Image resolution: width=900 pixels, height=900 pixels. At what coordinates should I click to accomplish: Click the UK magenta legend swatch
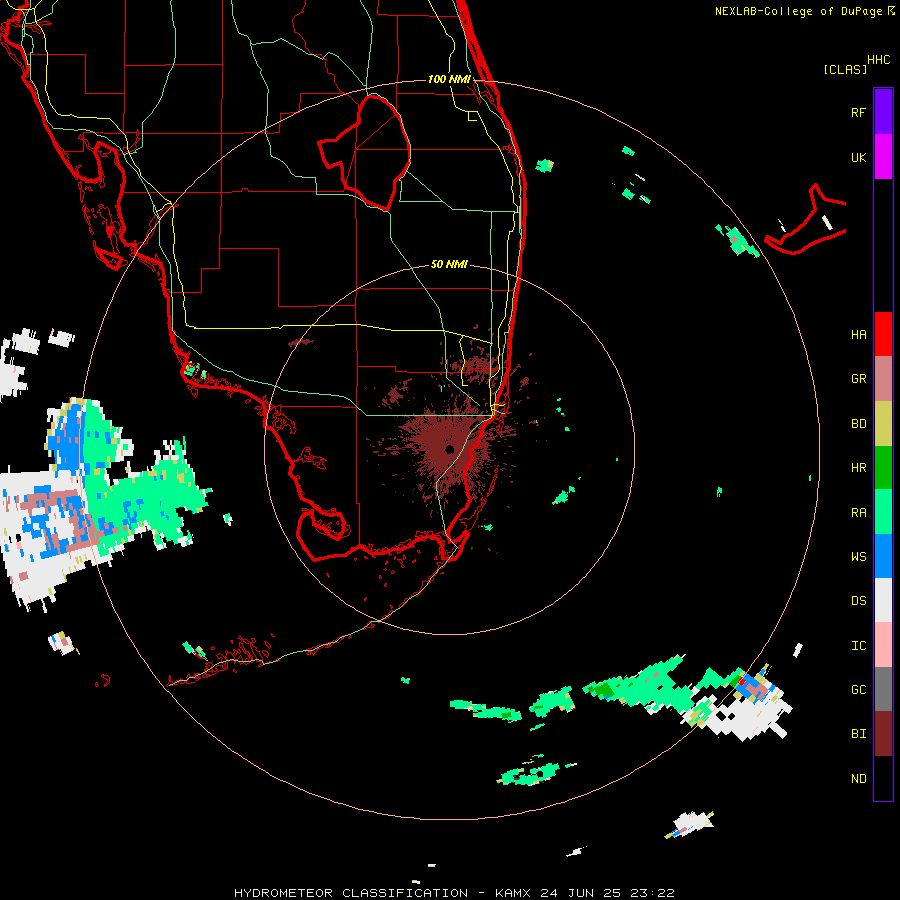(x=883, y=157)
